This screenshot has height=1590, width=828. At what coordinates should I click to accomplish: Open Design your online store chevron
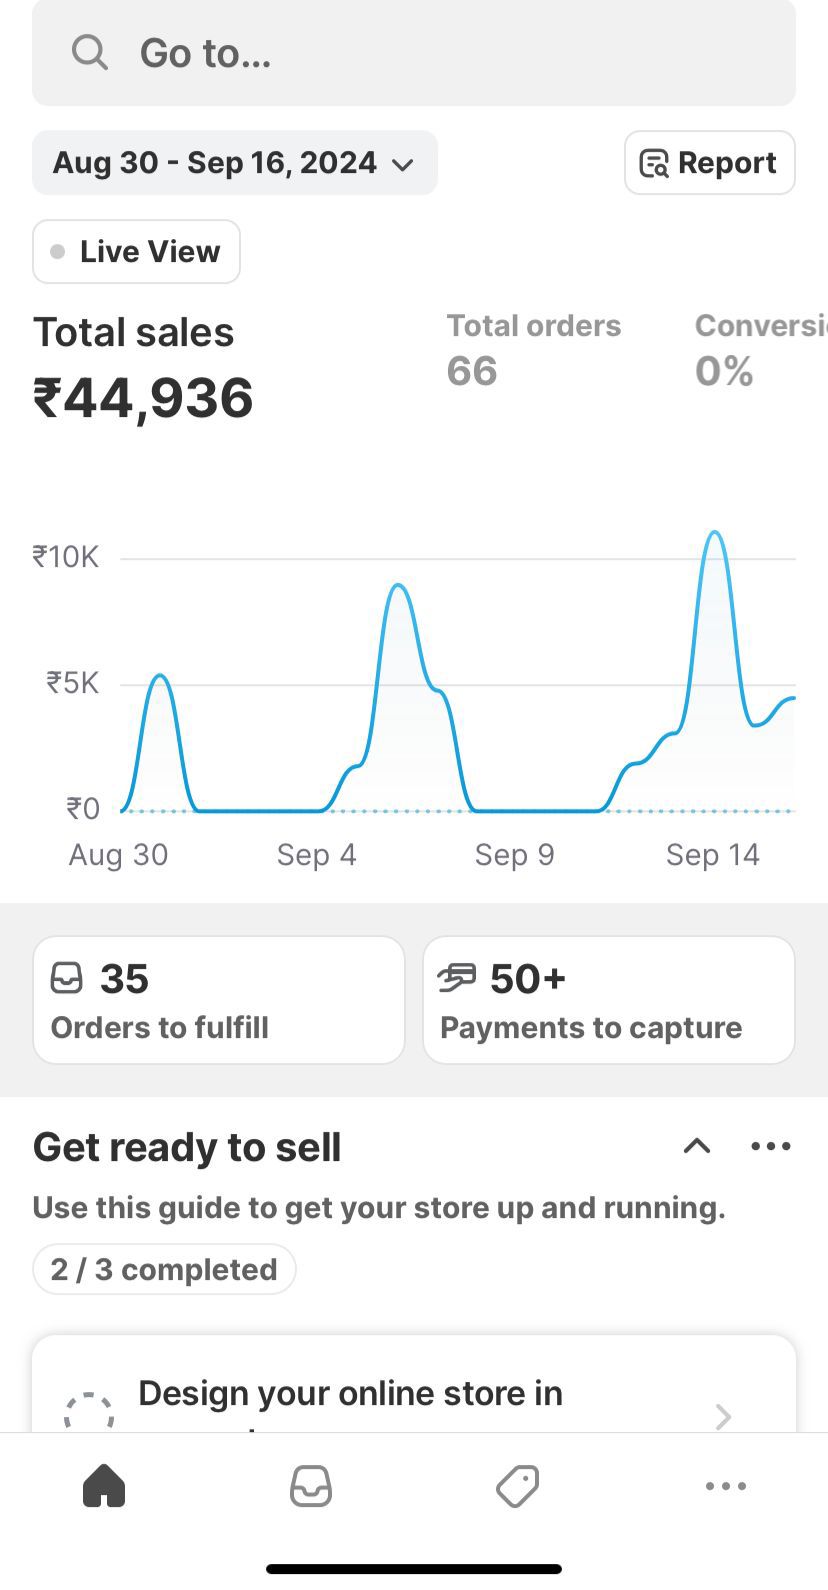pyautogui.click(x=724, y=1416)
